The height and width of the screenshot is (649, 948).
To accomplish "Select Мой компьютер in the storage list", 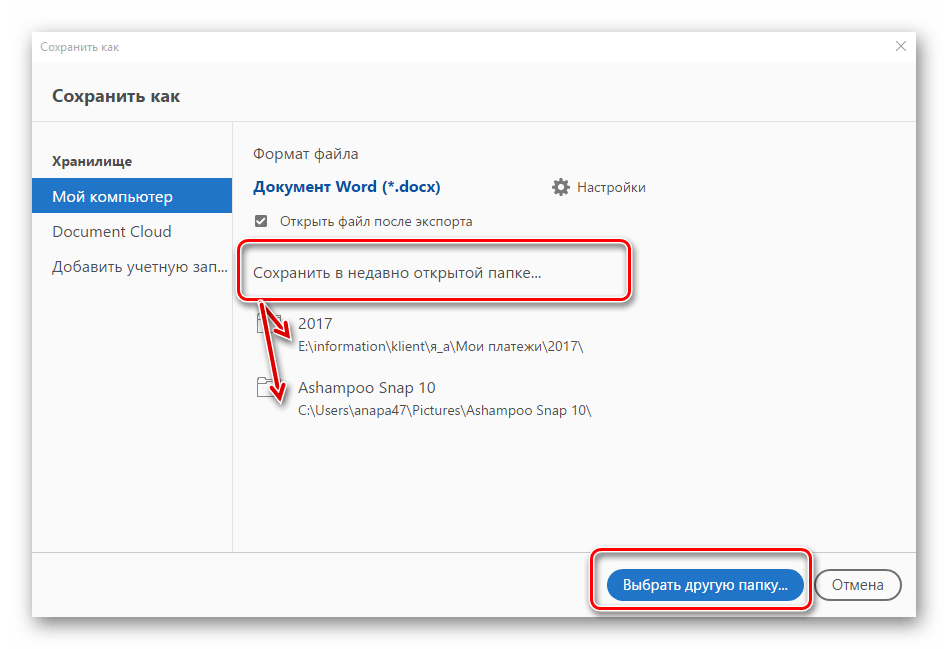I will point(131,197).
